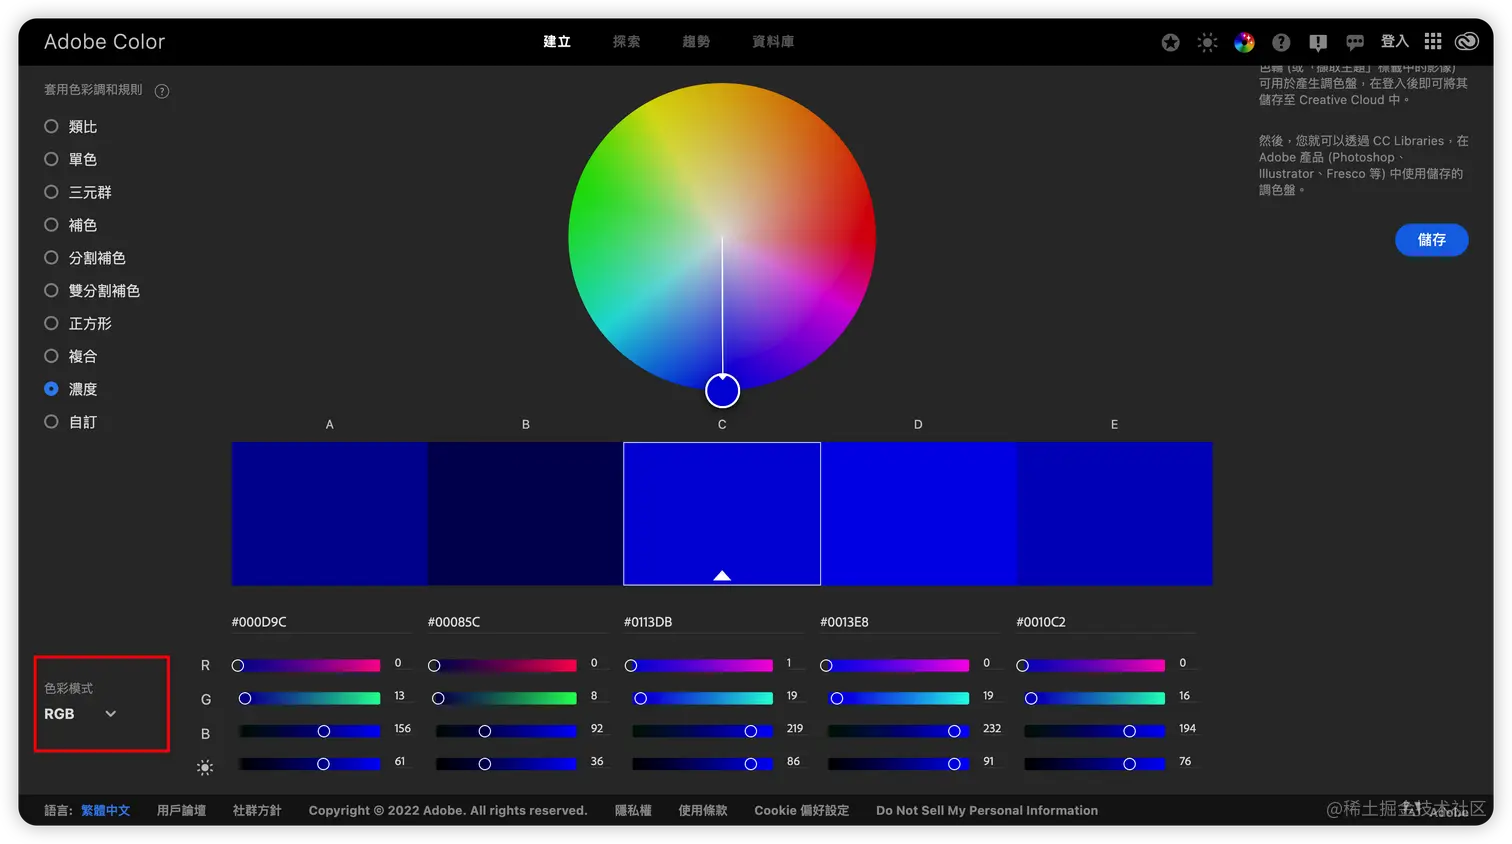Image resolution: width=1512 pixels, height=844 pixels.
Task: Click the #000D9C hex field
Action: click(322, 622)
